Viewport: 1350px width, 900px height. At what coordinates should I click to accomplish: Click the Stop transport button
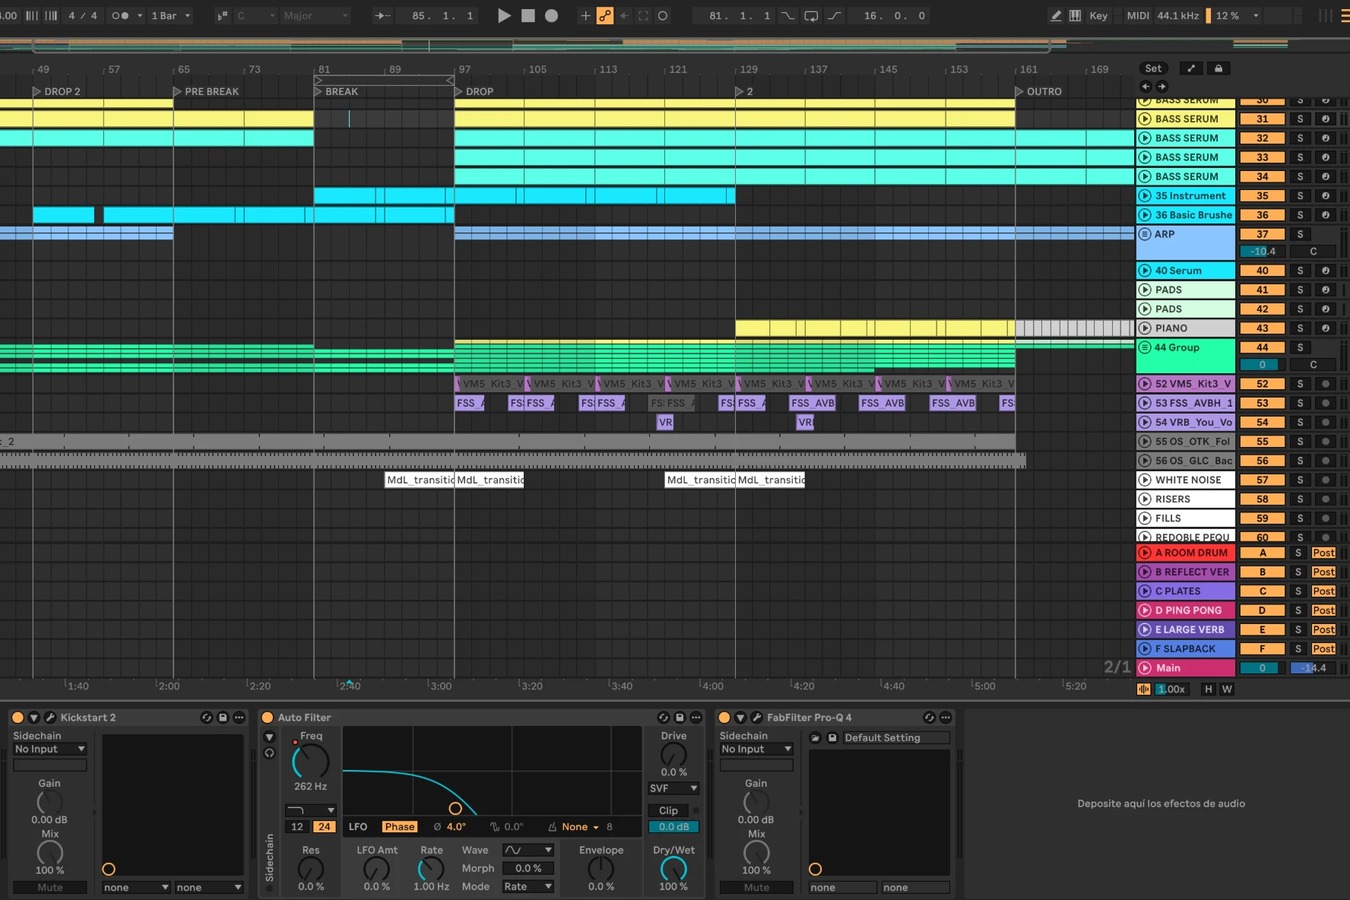528,16
